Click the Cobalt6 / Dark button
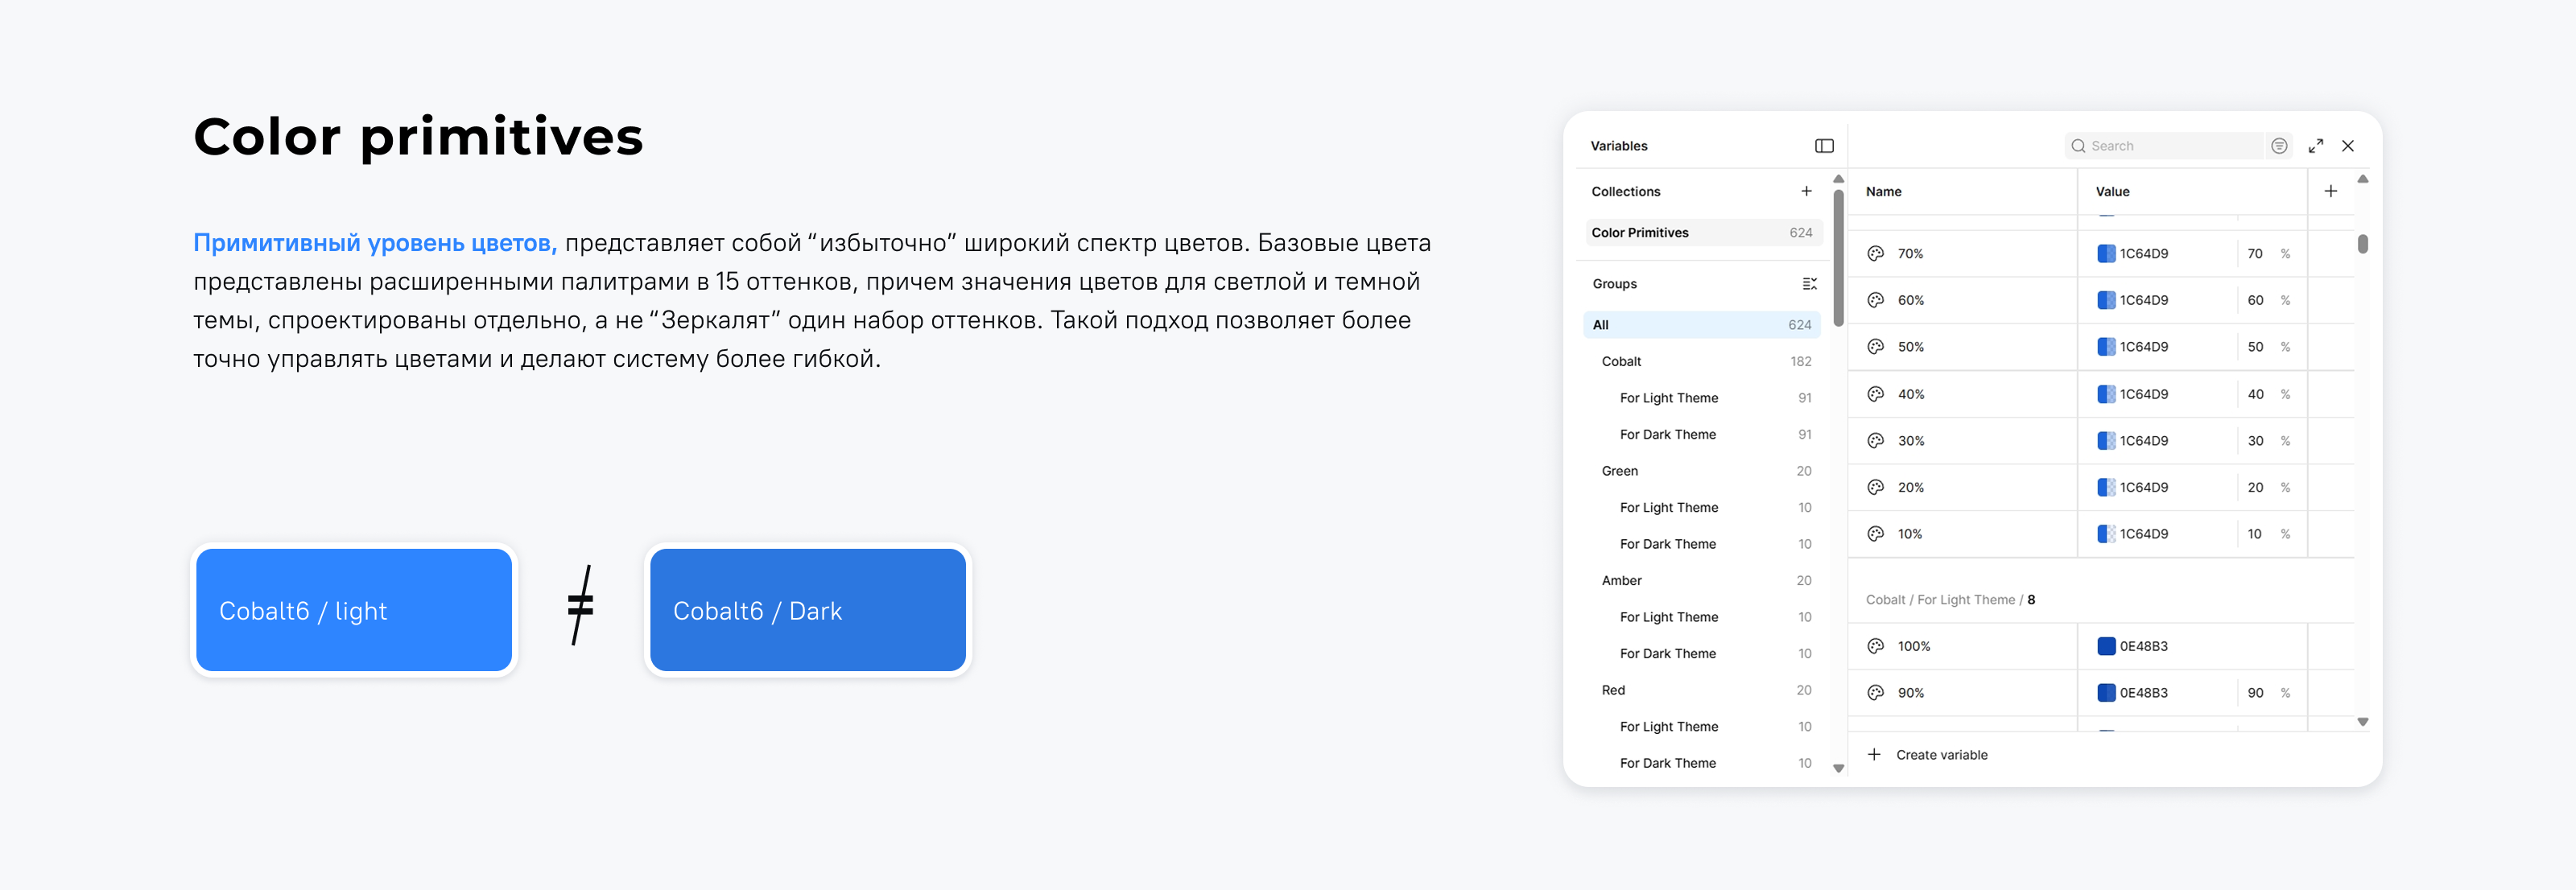Image resolution: width=2576 pixels, height=890 pixels. click(808, 610)
